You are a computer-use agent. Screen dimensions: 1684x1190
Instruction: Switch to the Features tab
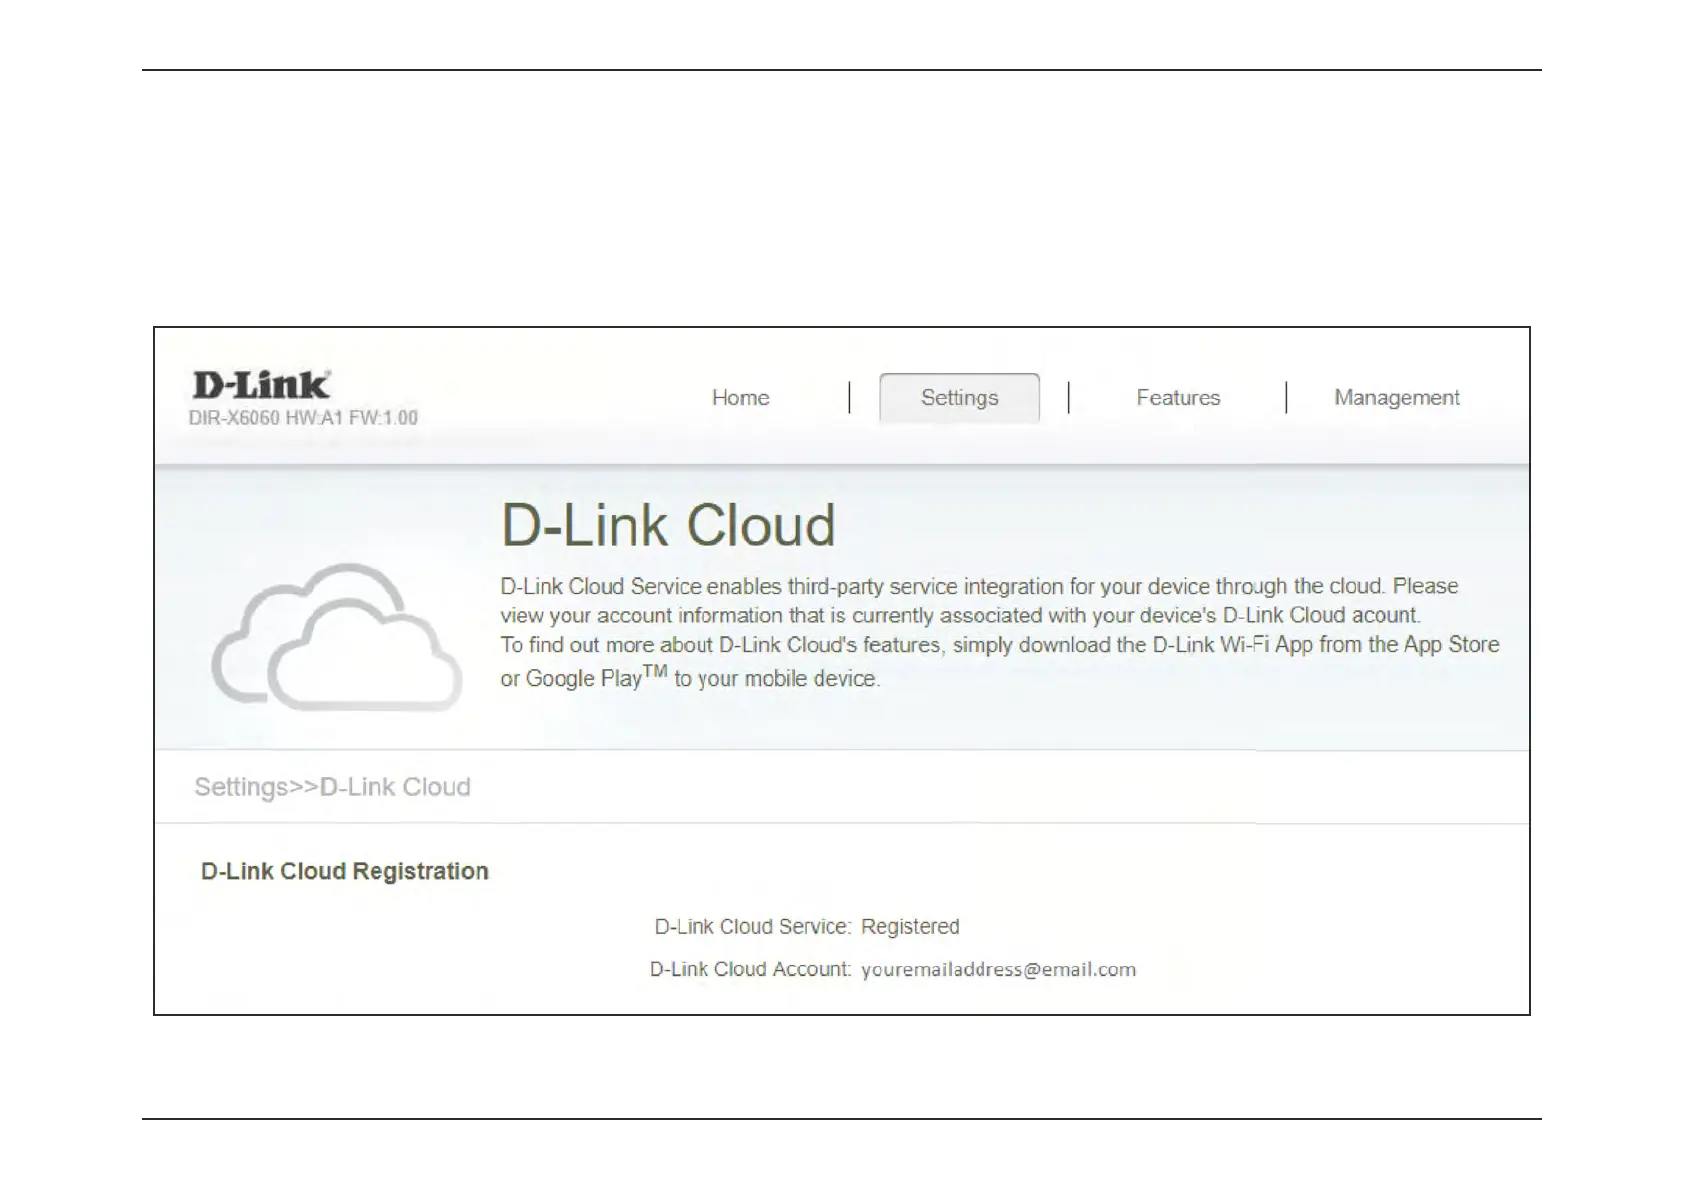click(1178, 398)
